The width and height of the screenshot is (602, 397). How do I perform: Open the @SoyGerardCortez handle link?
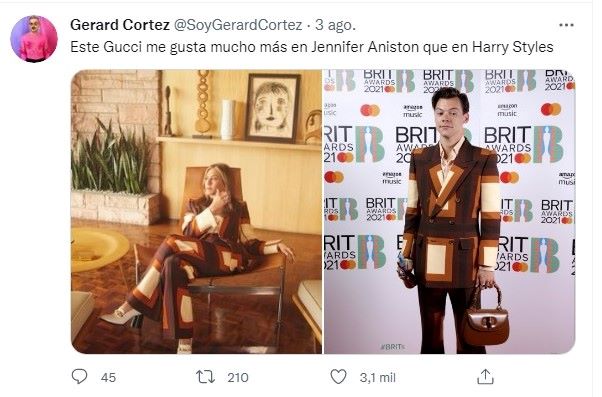[x=238, y=25]
